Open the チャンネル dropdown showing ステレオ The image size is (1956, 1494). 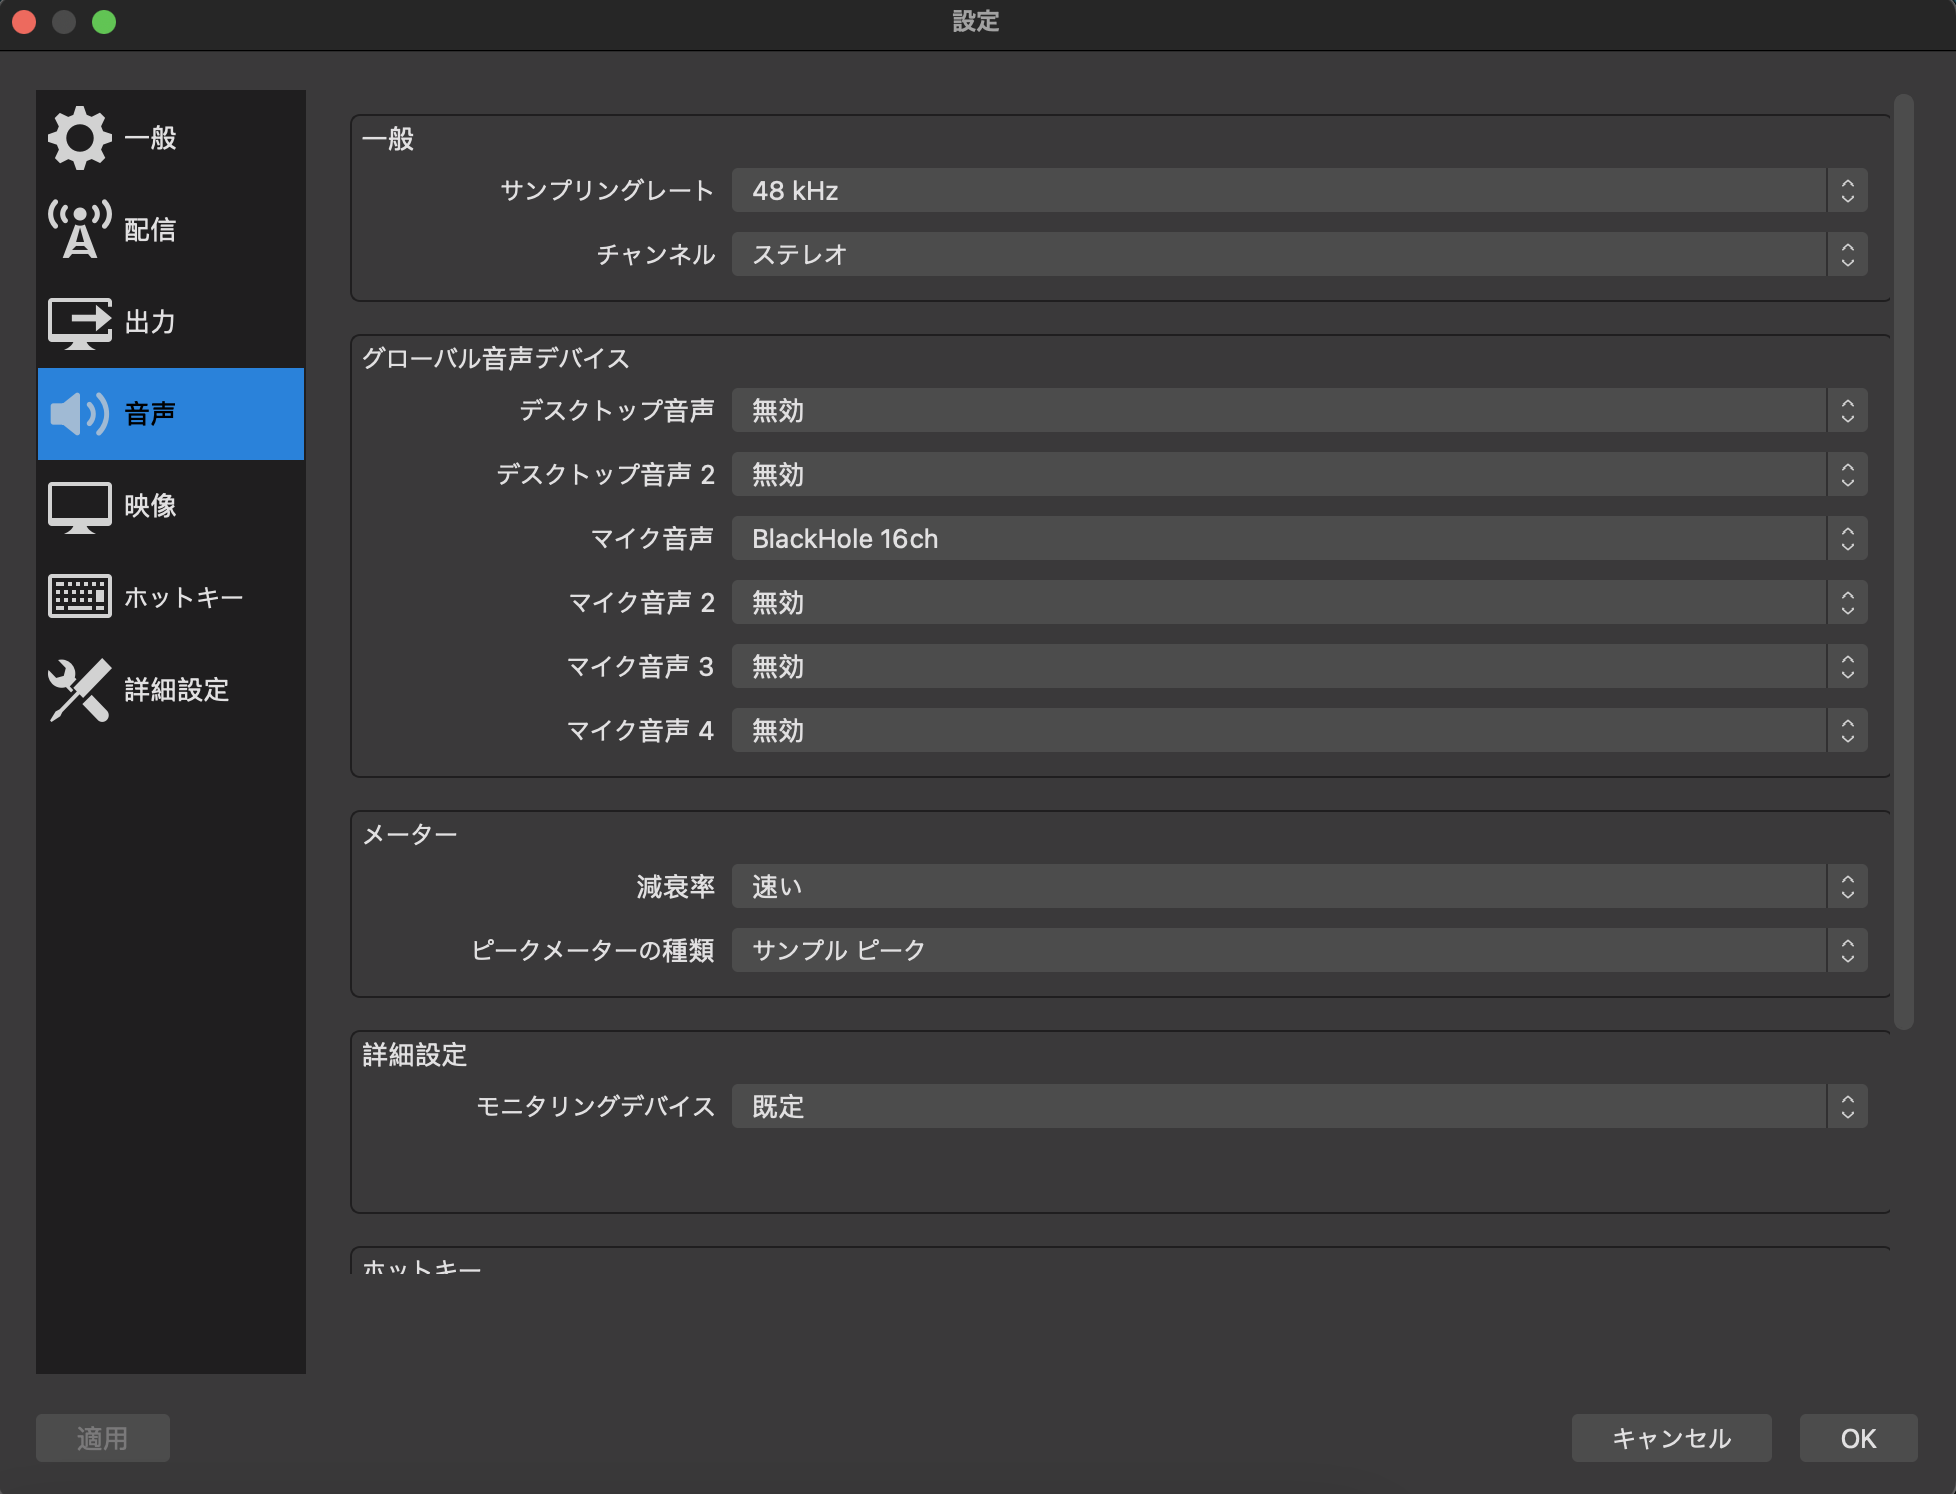point(1290,254)
